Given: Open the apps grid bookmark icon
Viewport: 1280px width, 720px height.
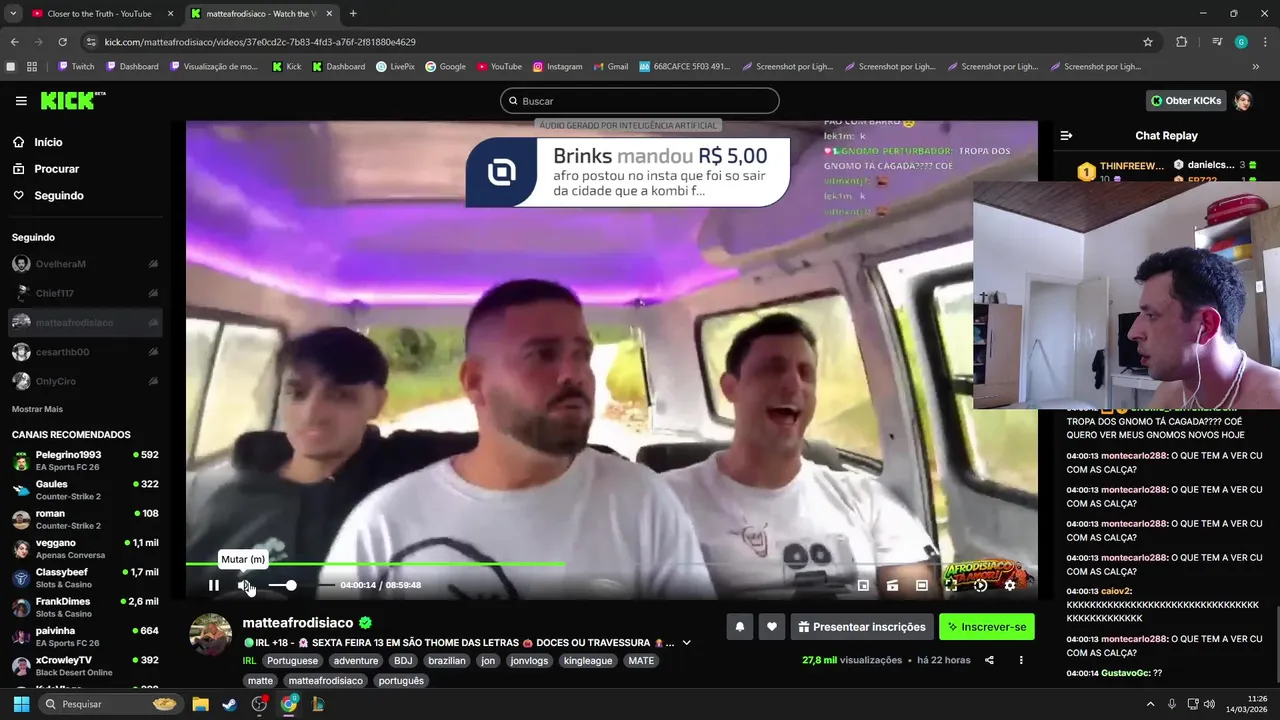Looking at the screenshot, I should point(32,67).
